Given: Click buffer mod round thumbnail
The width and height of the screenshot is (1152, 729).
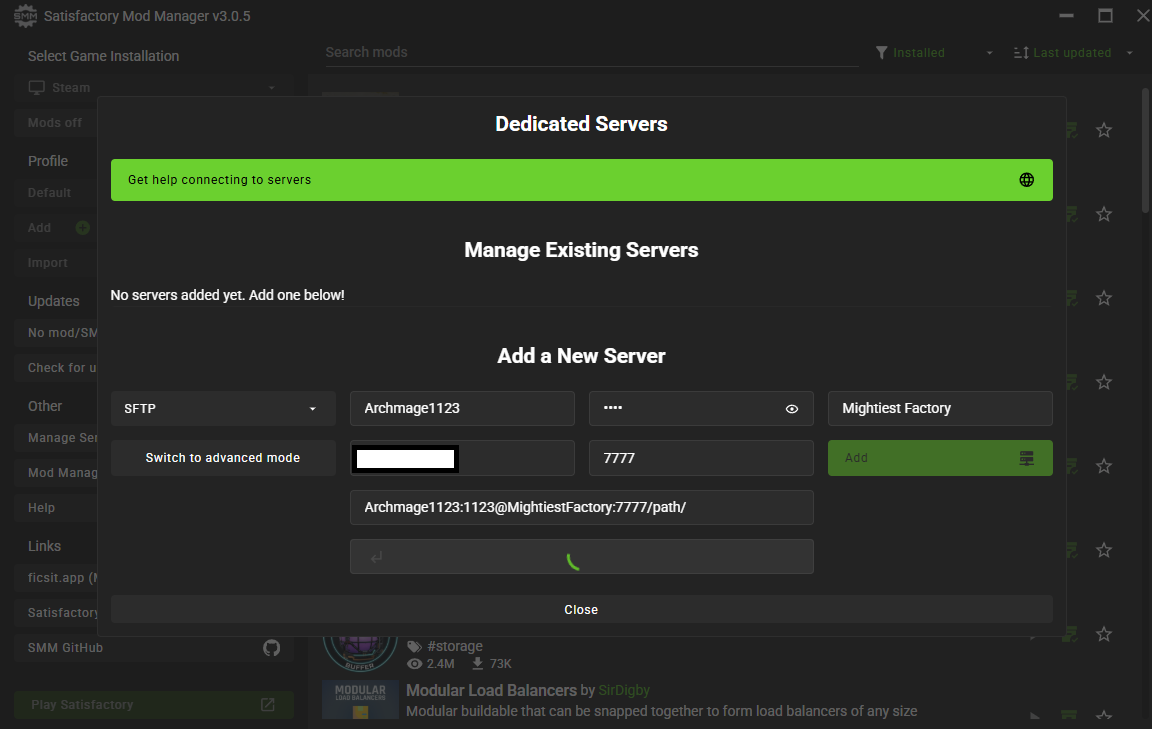Looking at the screenshot, I should tap(360, 654).
